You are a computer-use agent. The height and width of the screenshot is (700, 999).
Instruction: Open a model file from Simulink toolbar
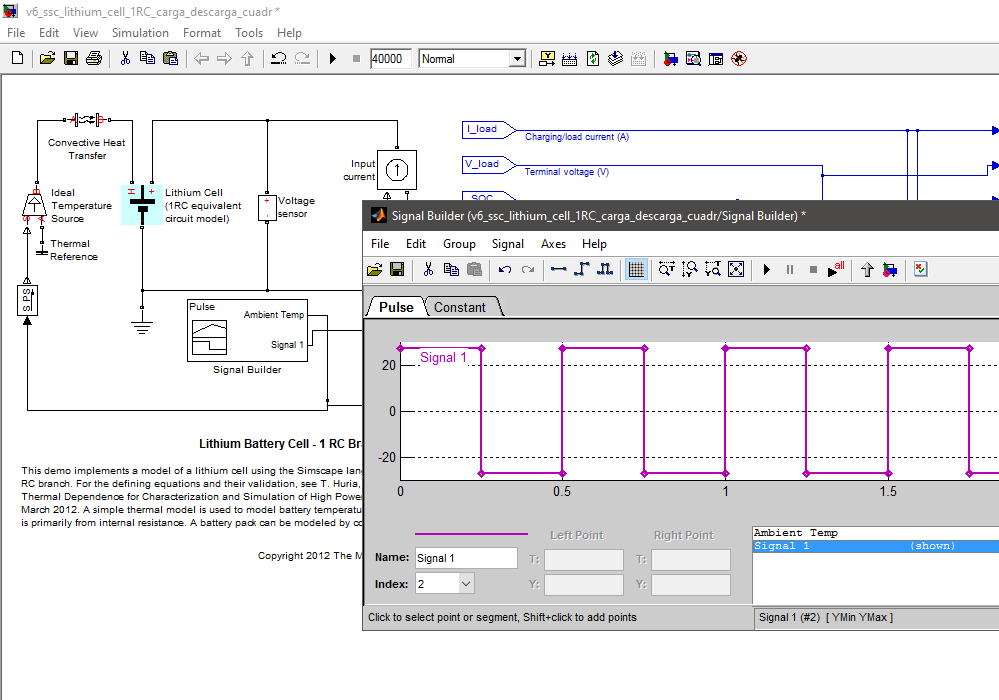(x=47, y=59)
